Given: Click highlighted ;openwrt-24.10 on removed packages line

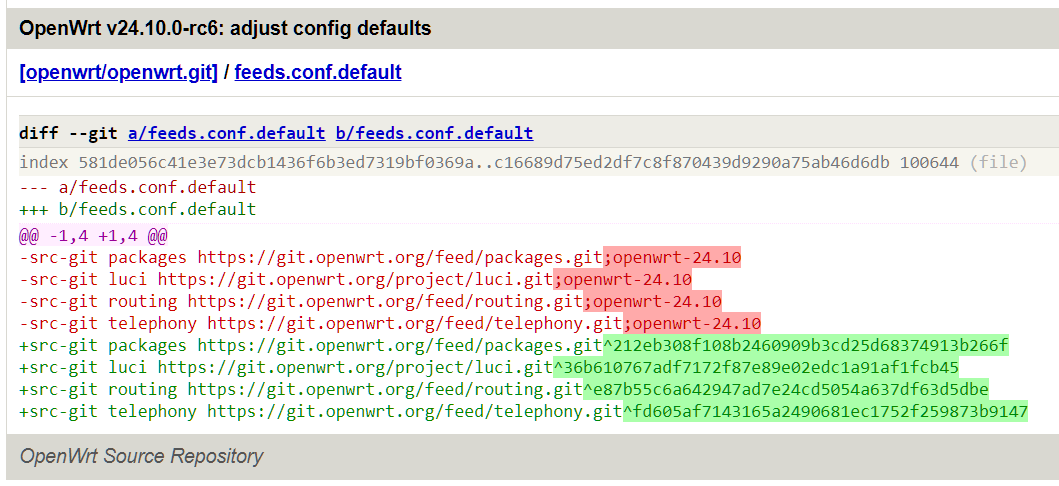Looking at the screenshot, I should 672,257.
